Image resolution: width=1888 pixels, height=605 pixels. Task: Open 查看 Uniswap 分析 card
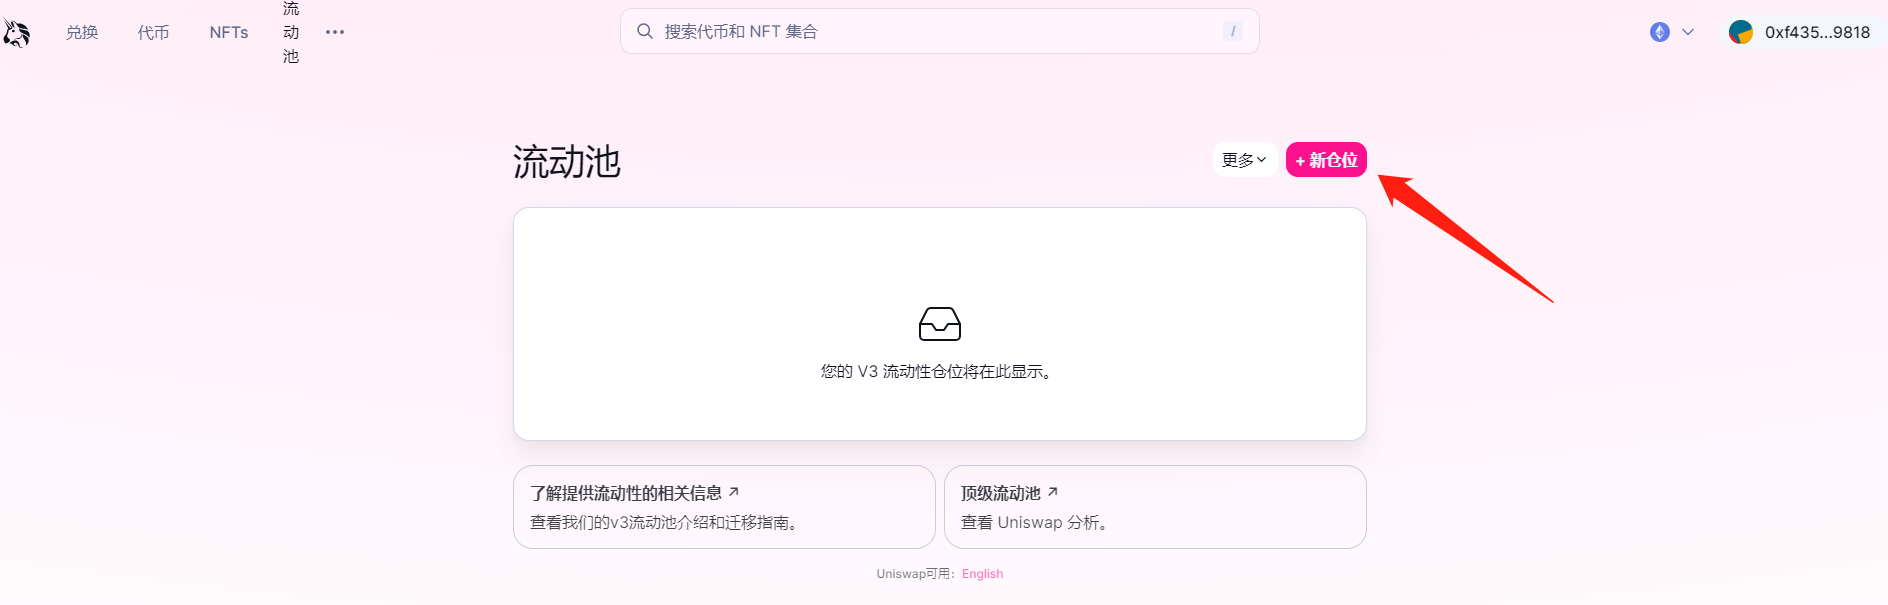[1154, 507]
